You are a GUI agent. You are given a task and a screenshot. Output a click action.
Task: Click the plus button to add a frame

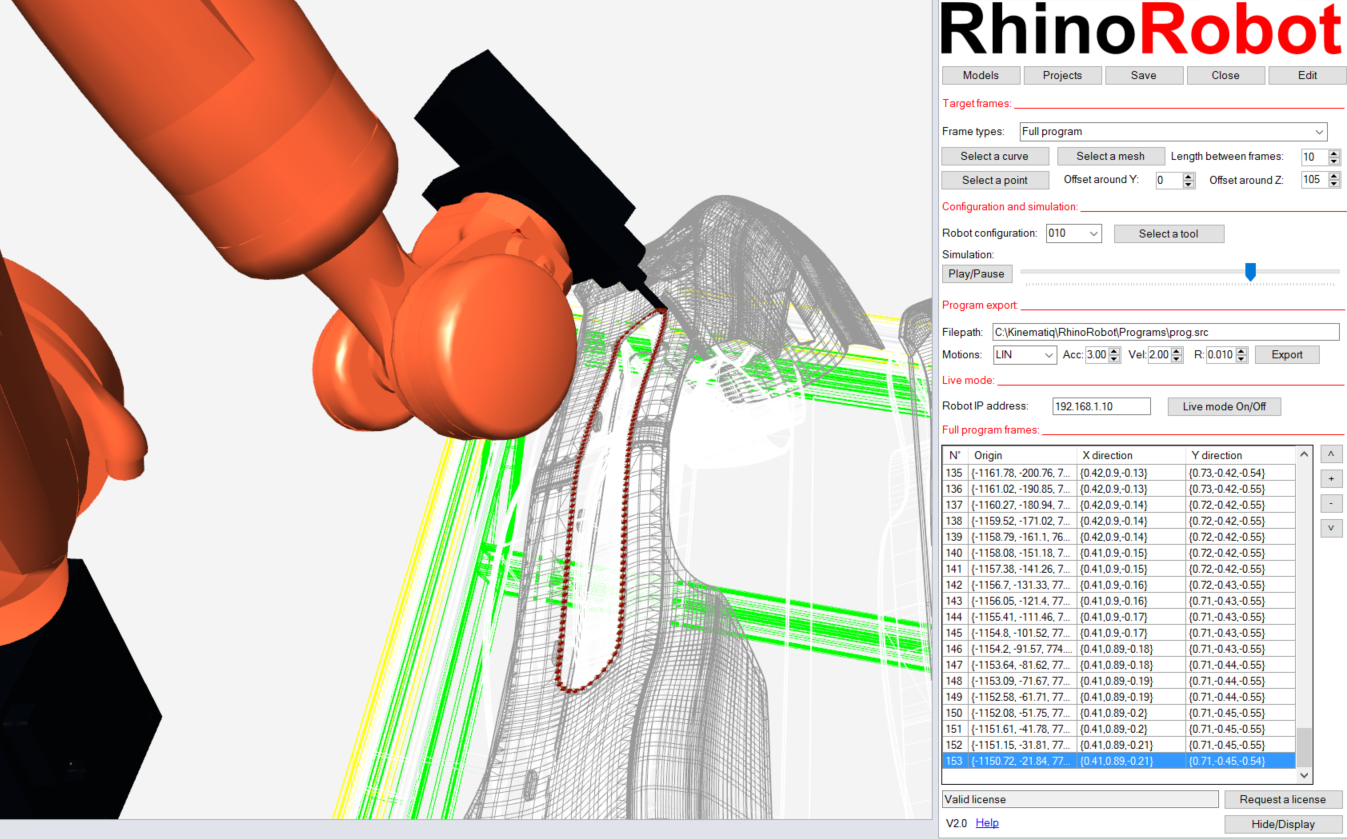1331,479
